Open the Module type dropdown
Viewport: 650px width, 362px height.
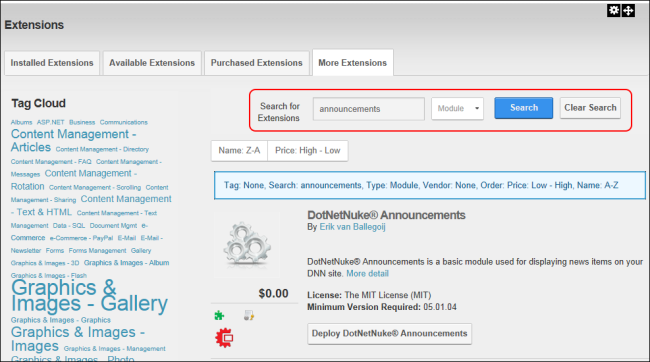(x=457, y=109)
